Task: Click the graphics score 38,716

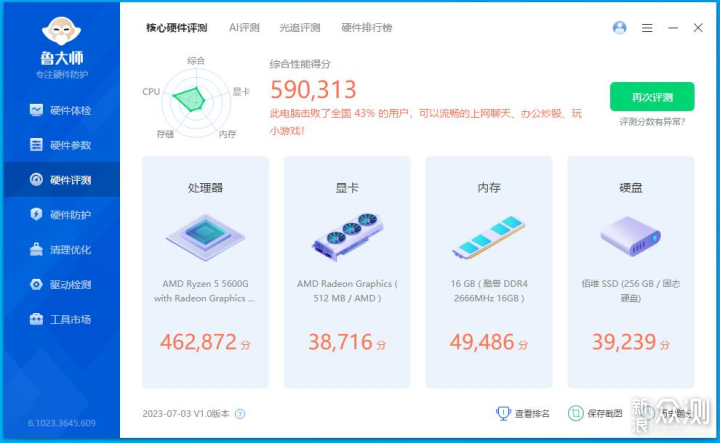Action: (x=340, y=342)
